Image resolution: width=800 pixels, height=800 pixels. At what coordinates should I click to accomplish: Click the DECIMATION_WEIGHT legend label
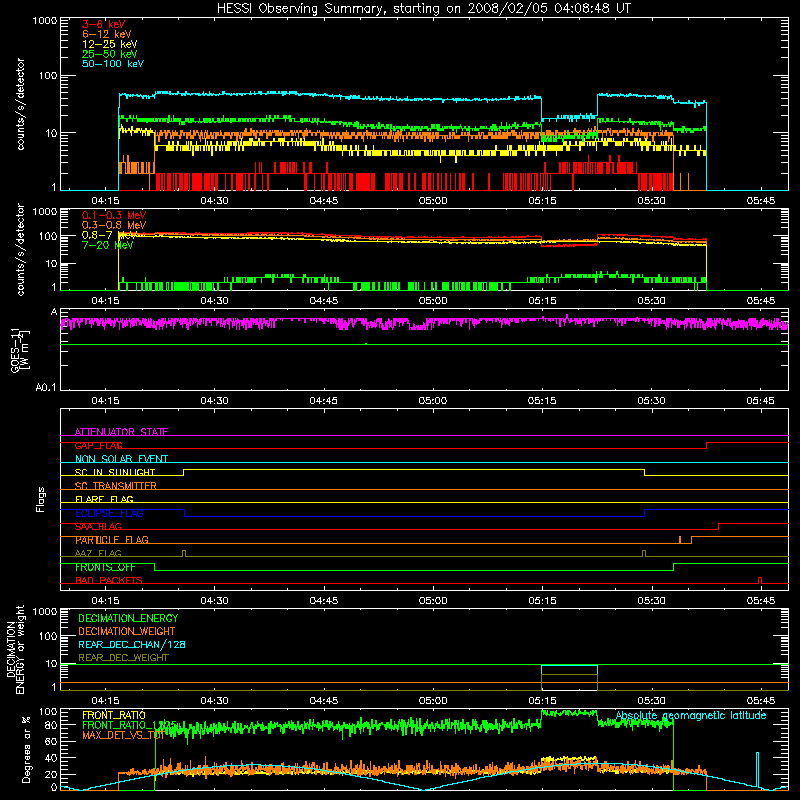(127, 631)
